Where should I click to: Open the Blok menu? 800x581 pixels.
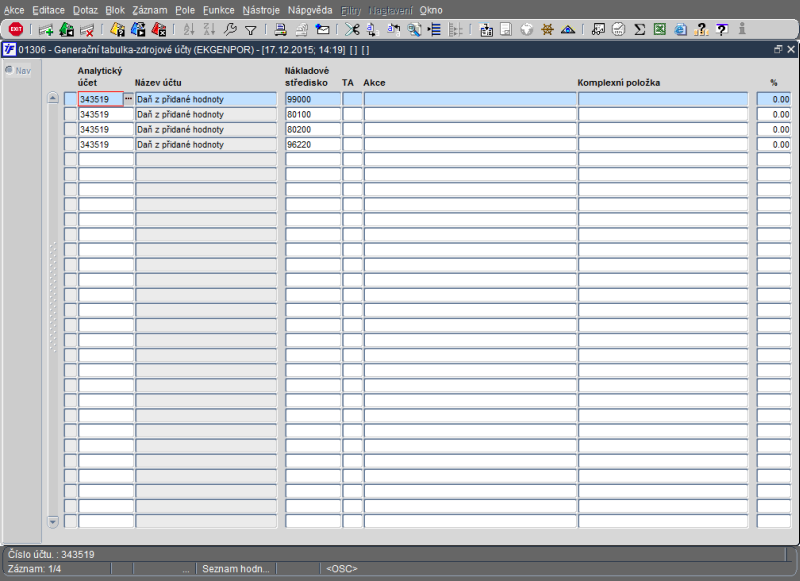point(115,10)
